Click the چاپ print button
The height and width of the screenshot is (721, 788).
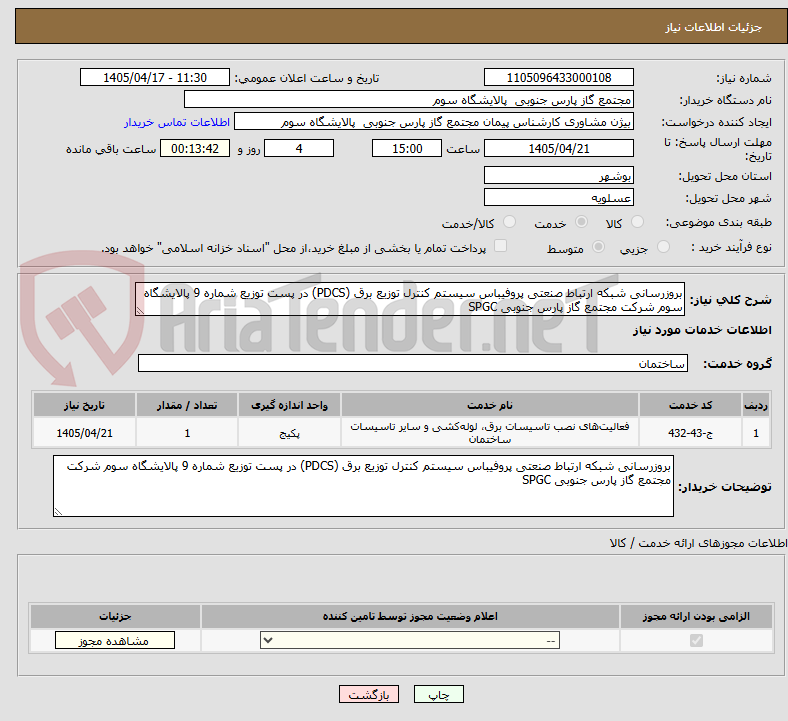coord(439,694)
